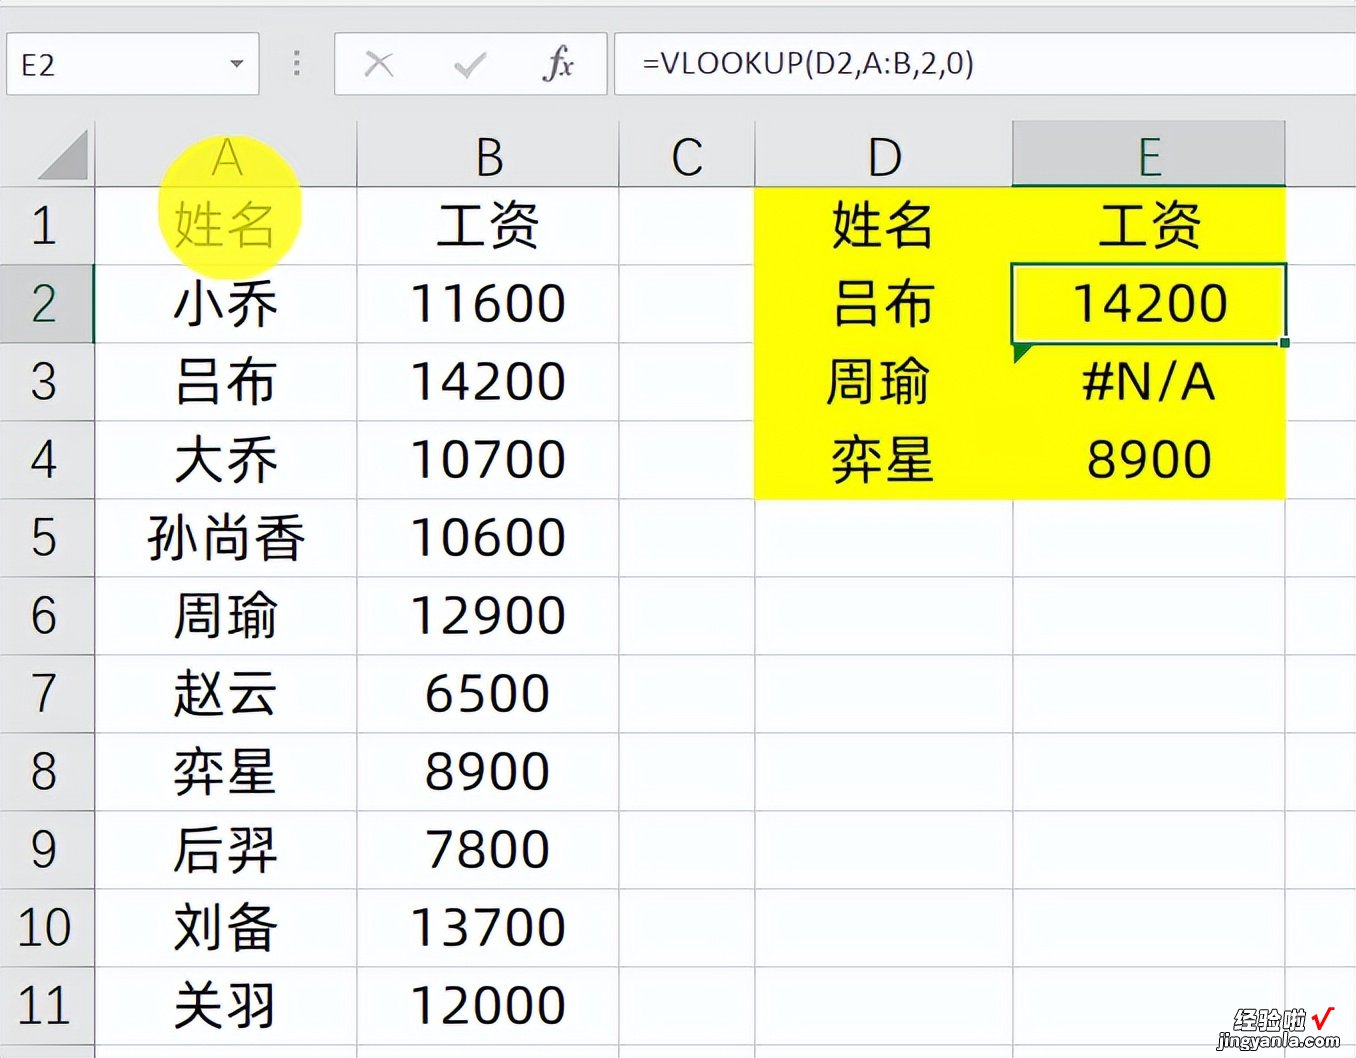The image size is (1356, 1058).
Task: Select cell B7 with 6500
Action: [x=488, y=694]
